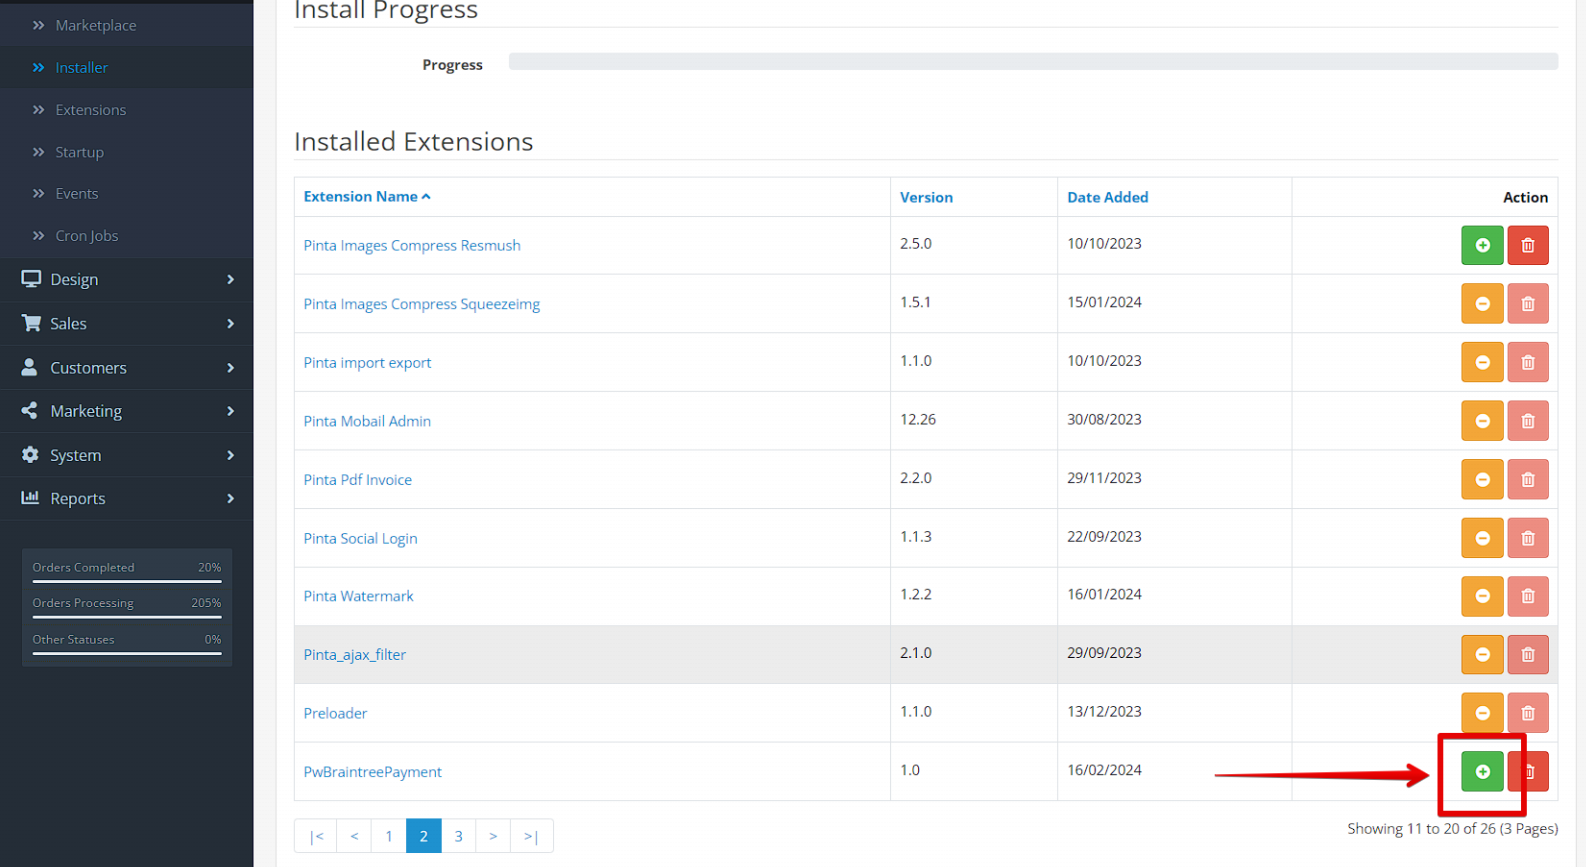Open Pinta Pdf Invoice link

click(x=357, y=479)
